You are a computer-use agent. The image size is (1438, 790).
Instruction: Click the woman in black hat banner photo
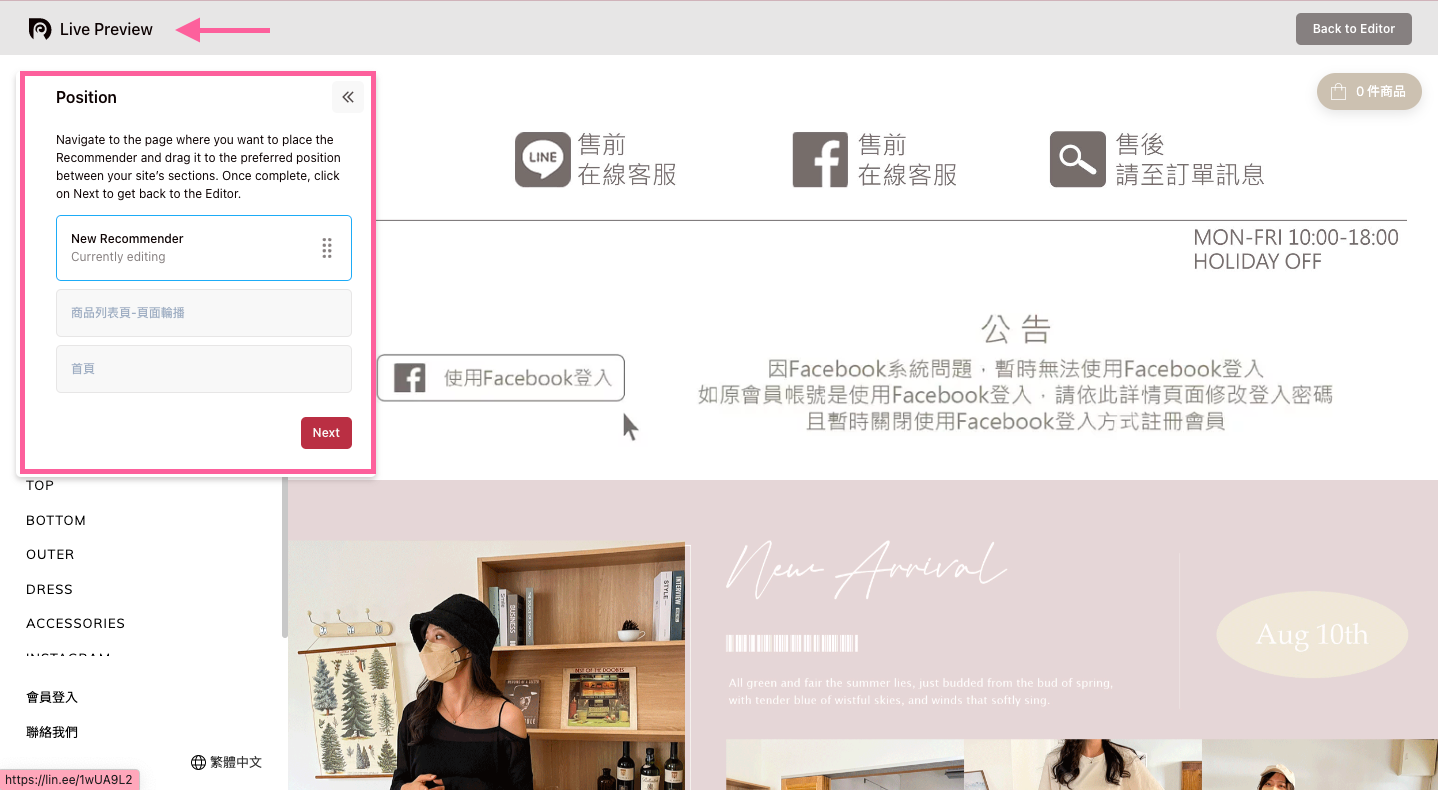pos(489,666)
